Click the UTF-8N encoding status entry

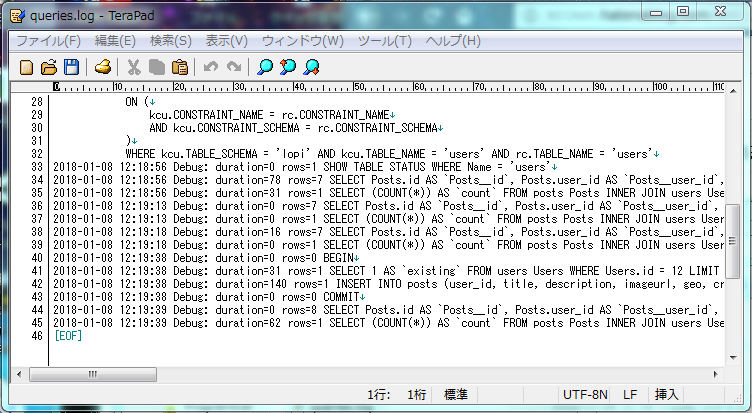click(x=585, y=395)
